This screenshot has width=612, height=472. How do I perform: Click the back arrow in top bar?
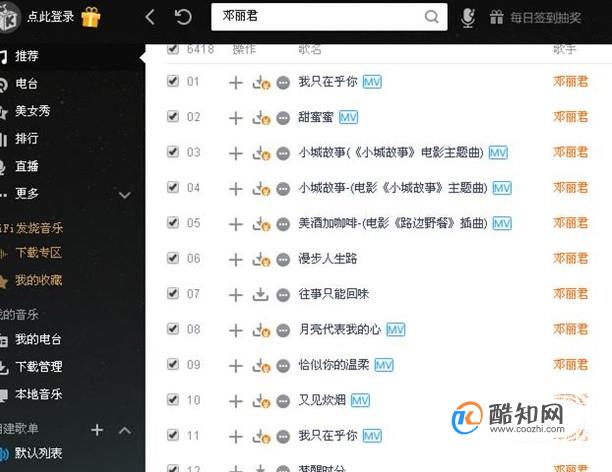150,17
